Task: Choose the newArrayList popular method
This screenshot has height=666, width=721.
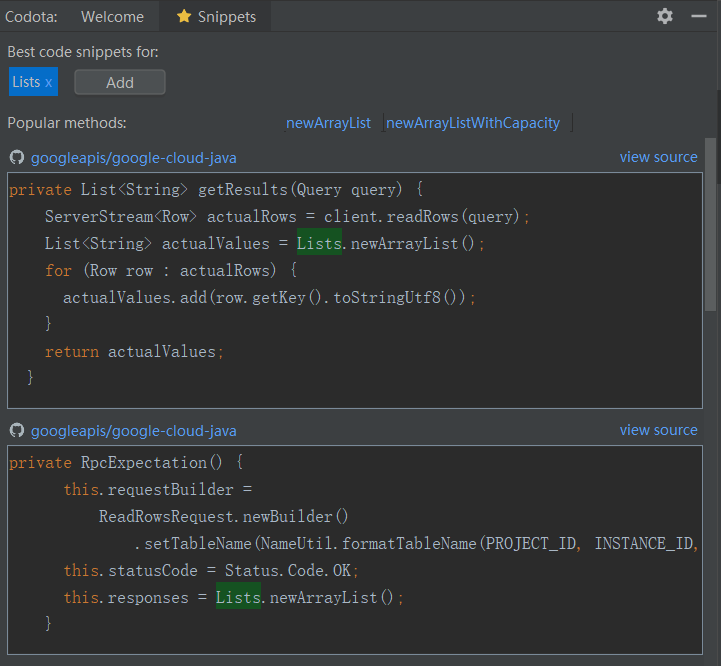Action: [328, 123]
